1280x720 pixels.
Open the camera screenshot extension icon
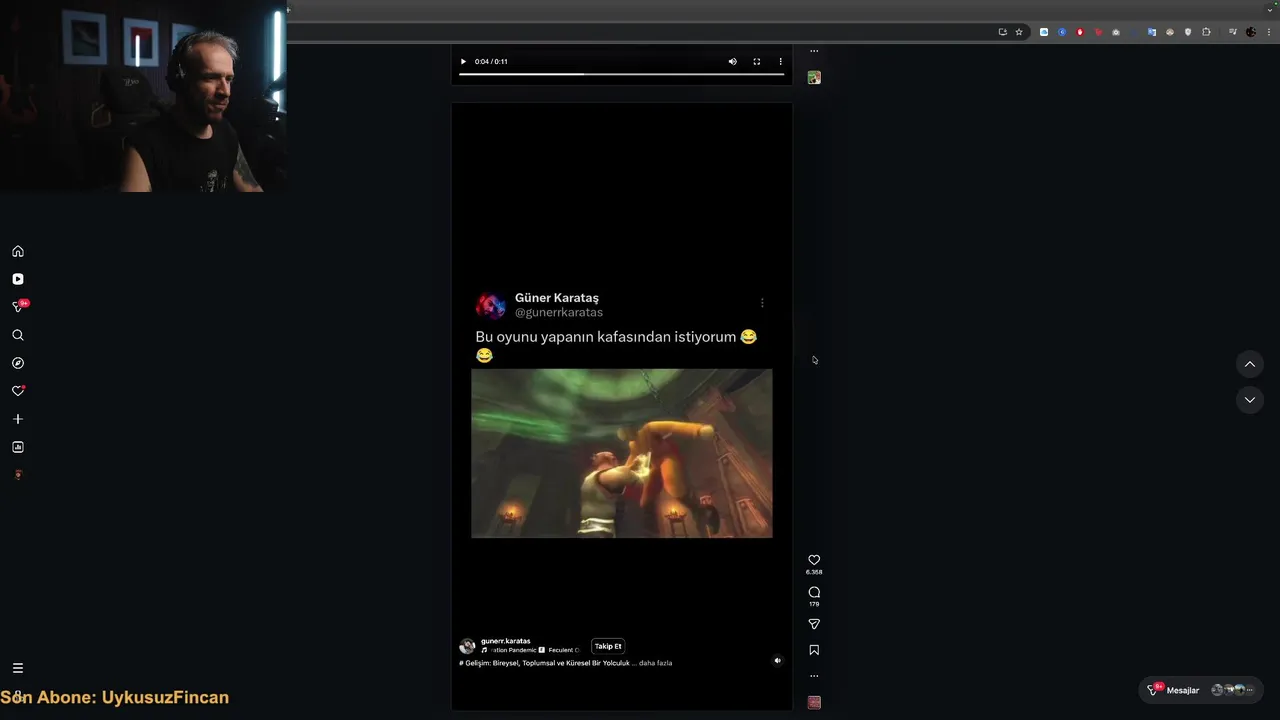coord(1116,32)
